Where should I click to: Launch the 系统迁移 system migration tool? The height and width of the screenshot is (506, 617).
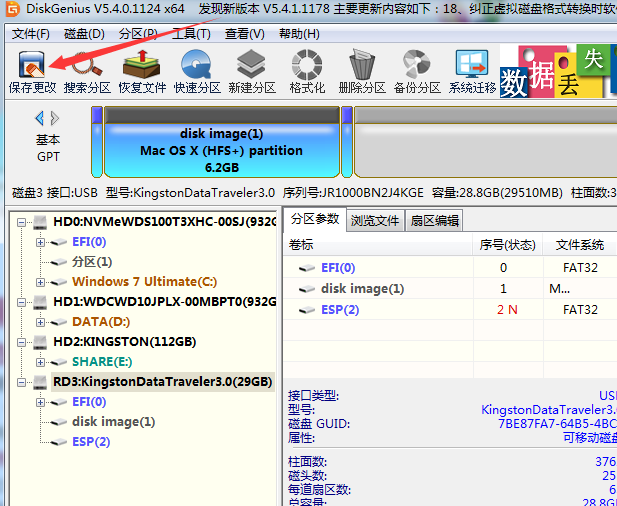pyautogui.click(x=472, y=72)
